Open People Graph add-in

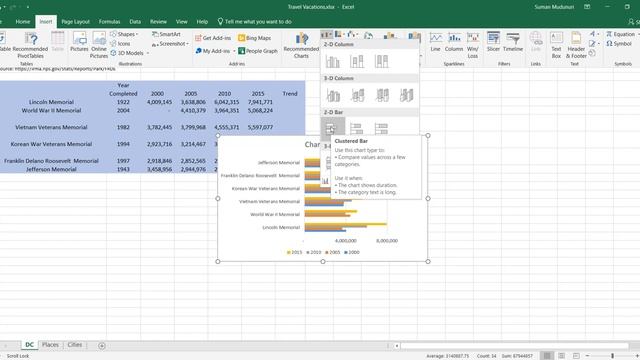pyautogui.click(x=258, y=51)
